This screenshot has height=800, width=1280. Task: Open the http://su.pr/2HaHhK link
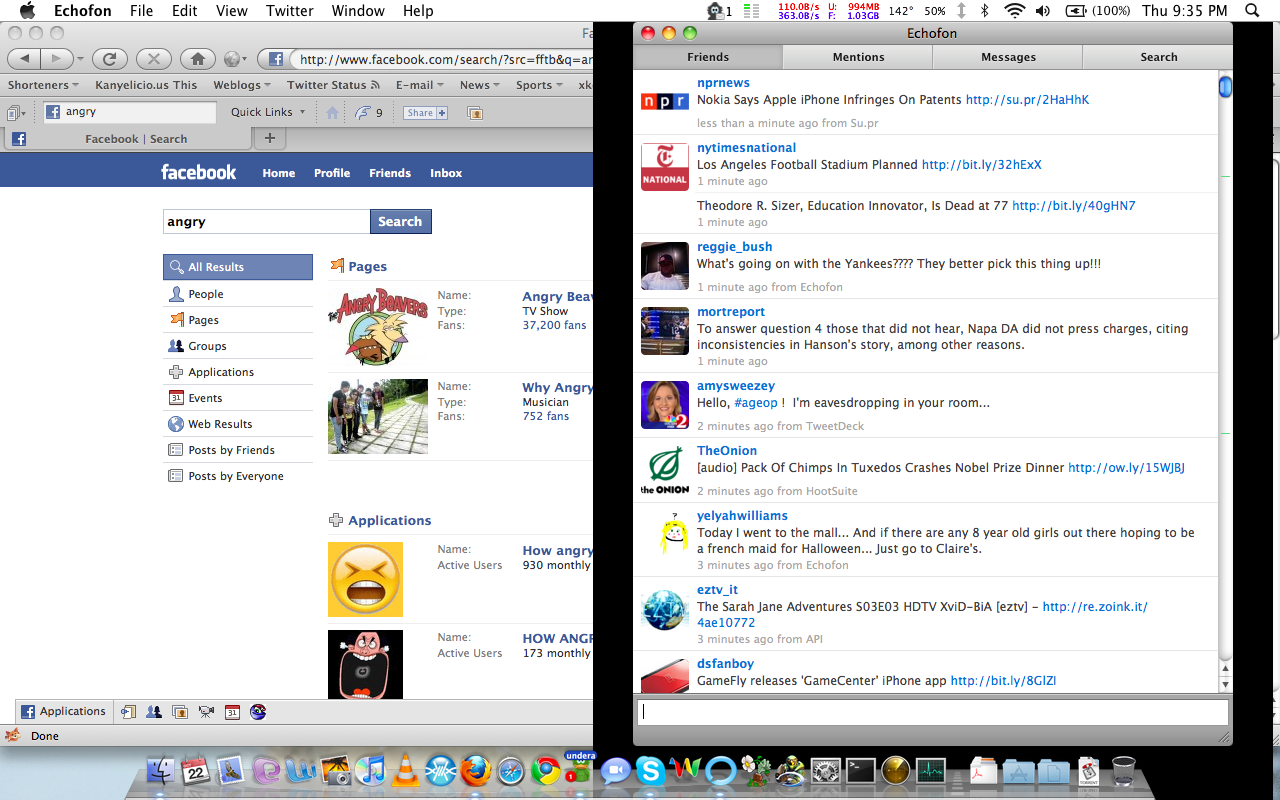pyautogui.click(x=1027, y=100)
